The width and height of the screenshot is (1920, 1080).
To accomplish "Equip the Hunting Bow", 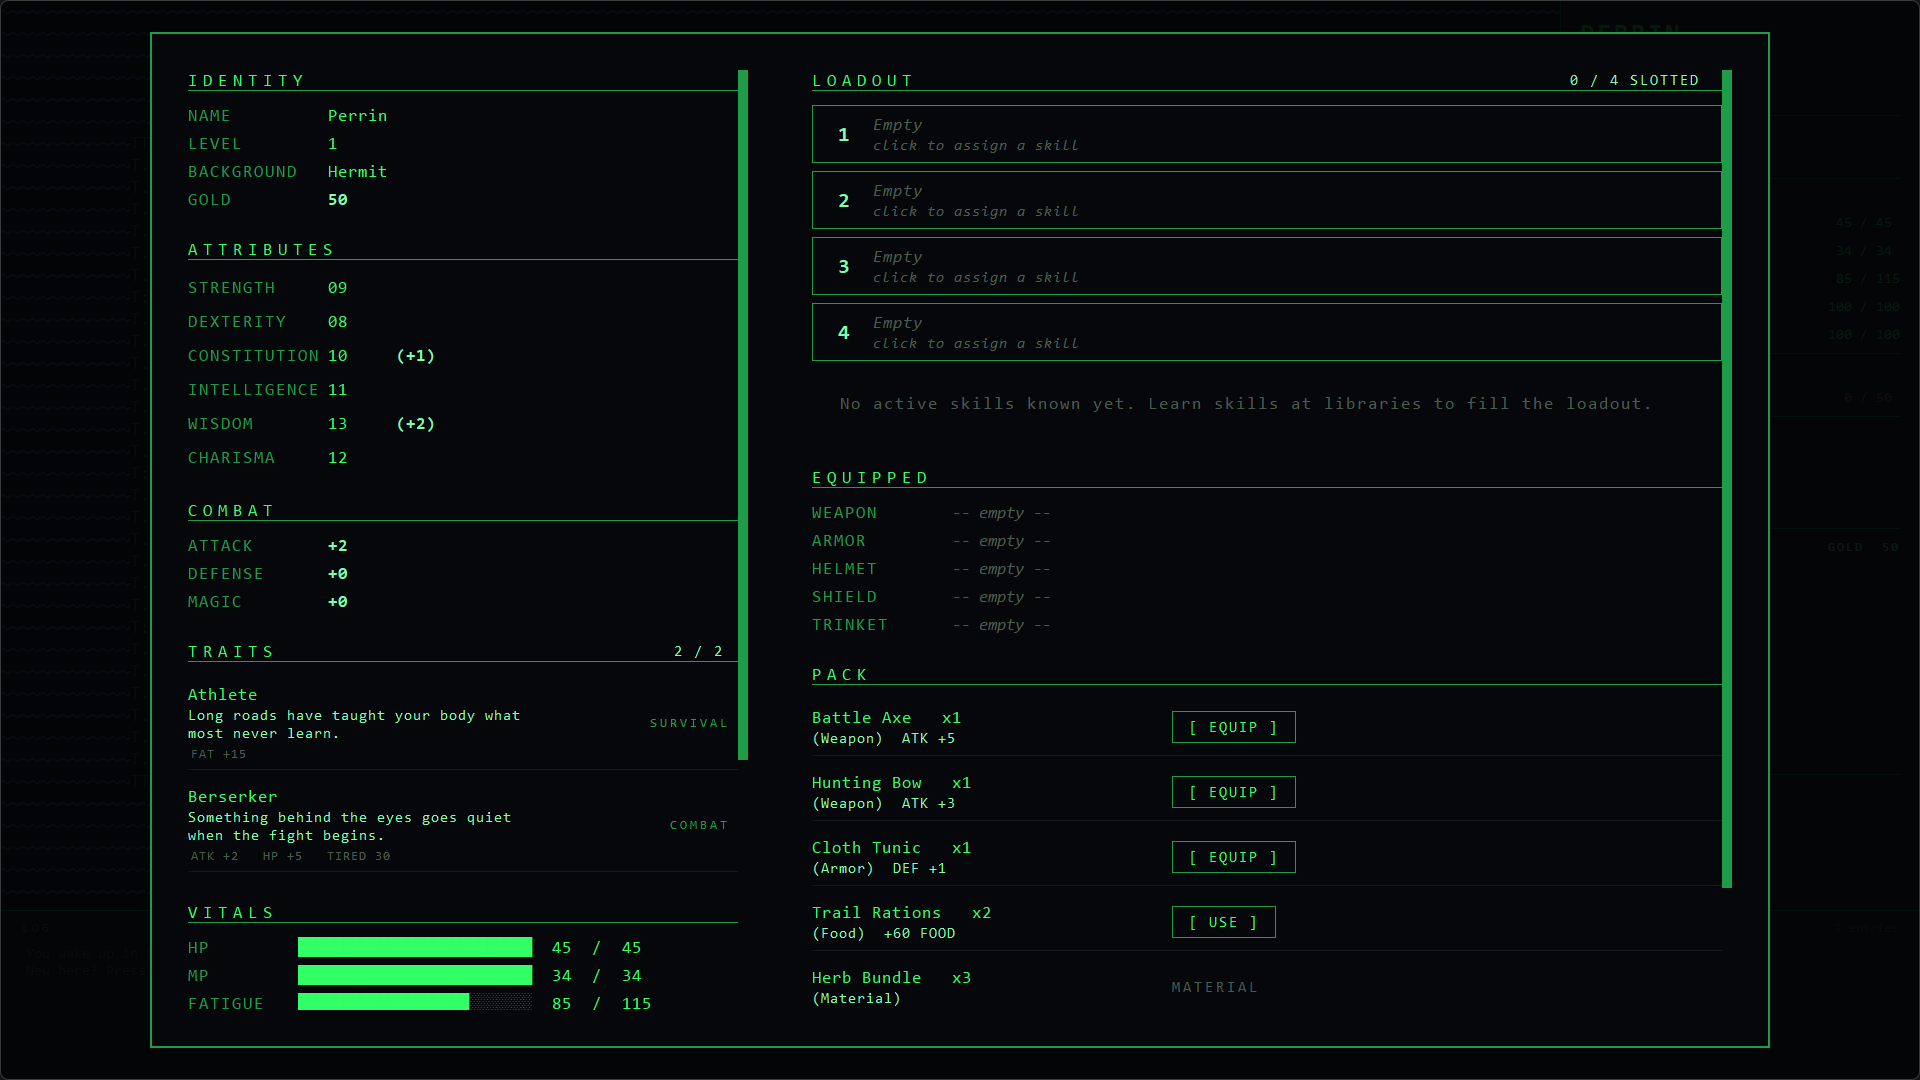I will click(x=1233, y=792).
